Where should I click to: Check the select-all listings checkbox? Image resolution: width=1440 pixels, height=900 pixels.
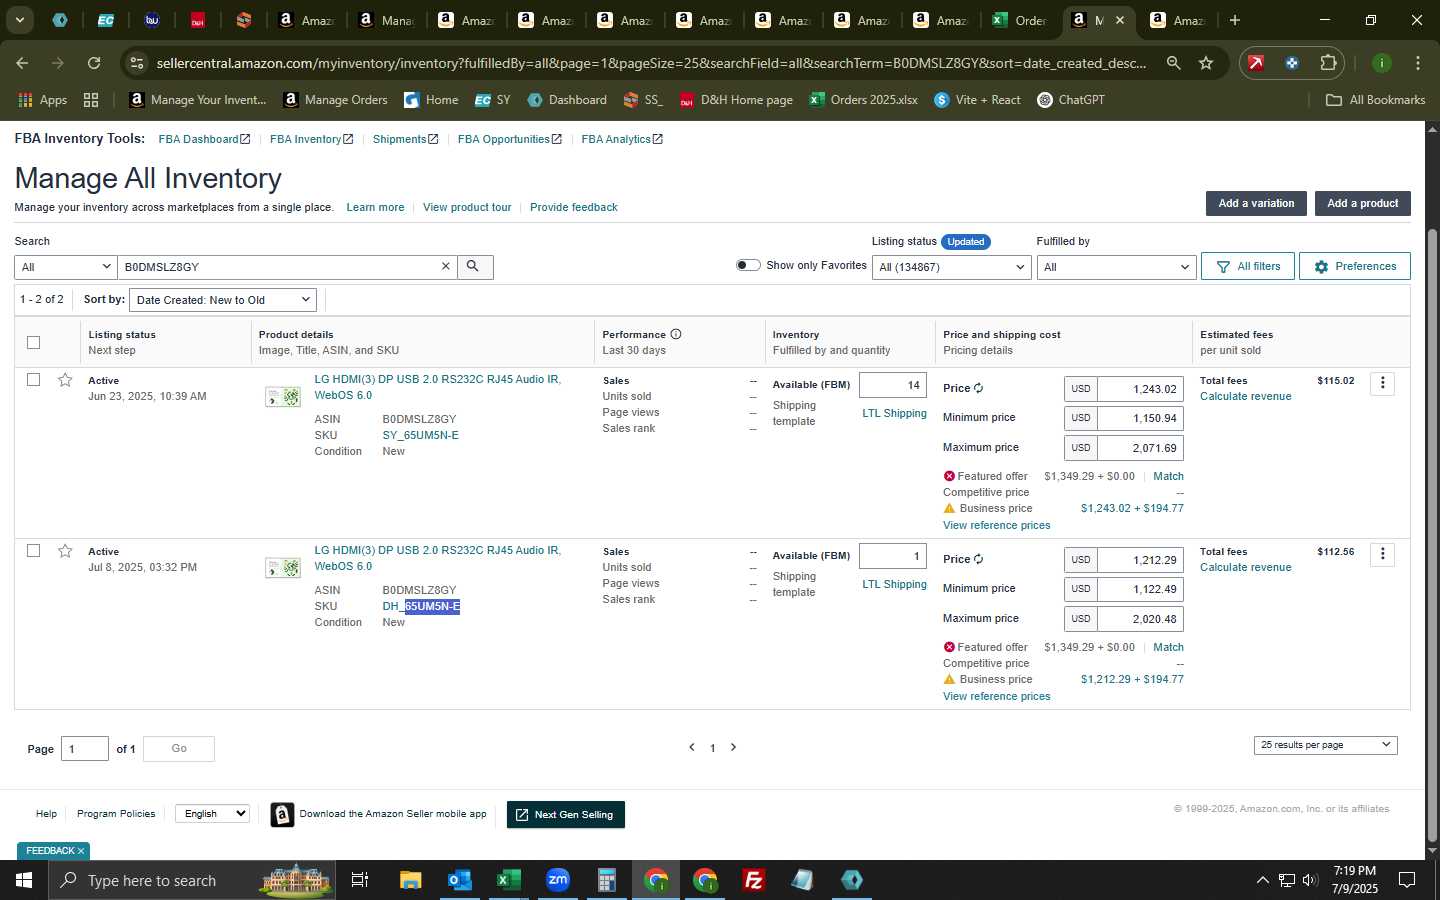click(34, 342)
